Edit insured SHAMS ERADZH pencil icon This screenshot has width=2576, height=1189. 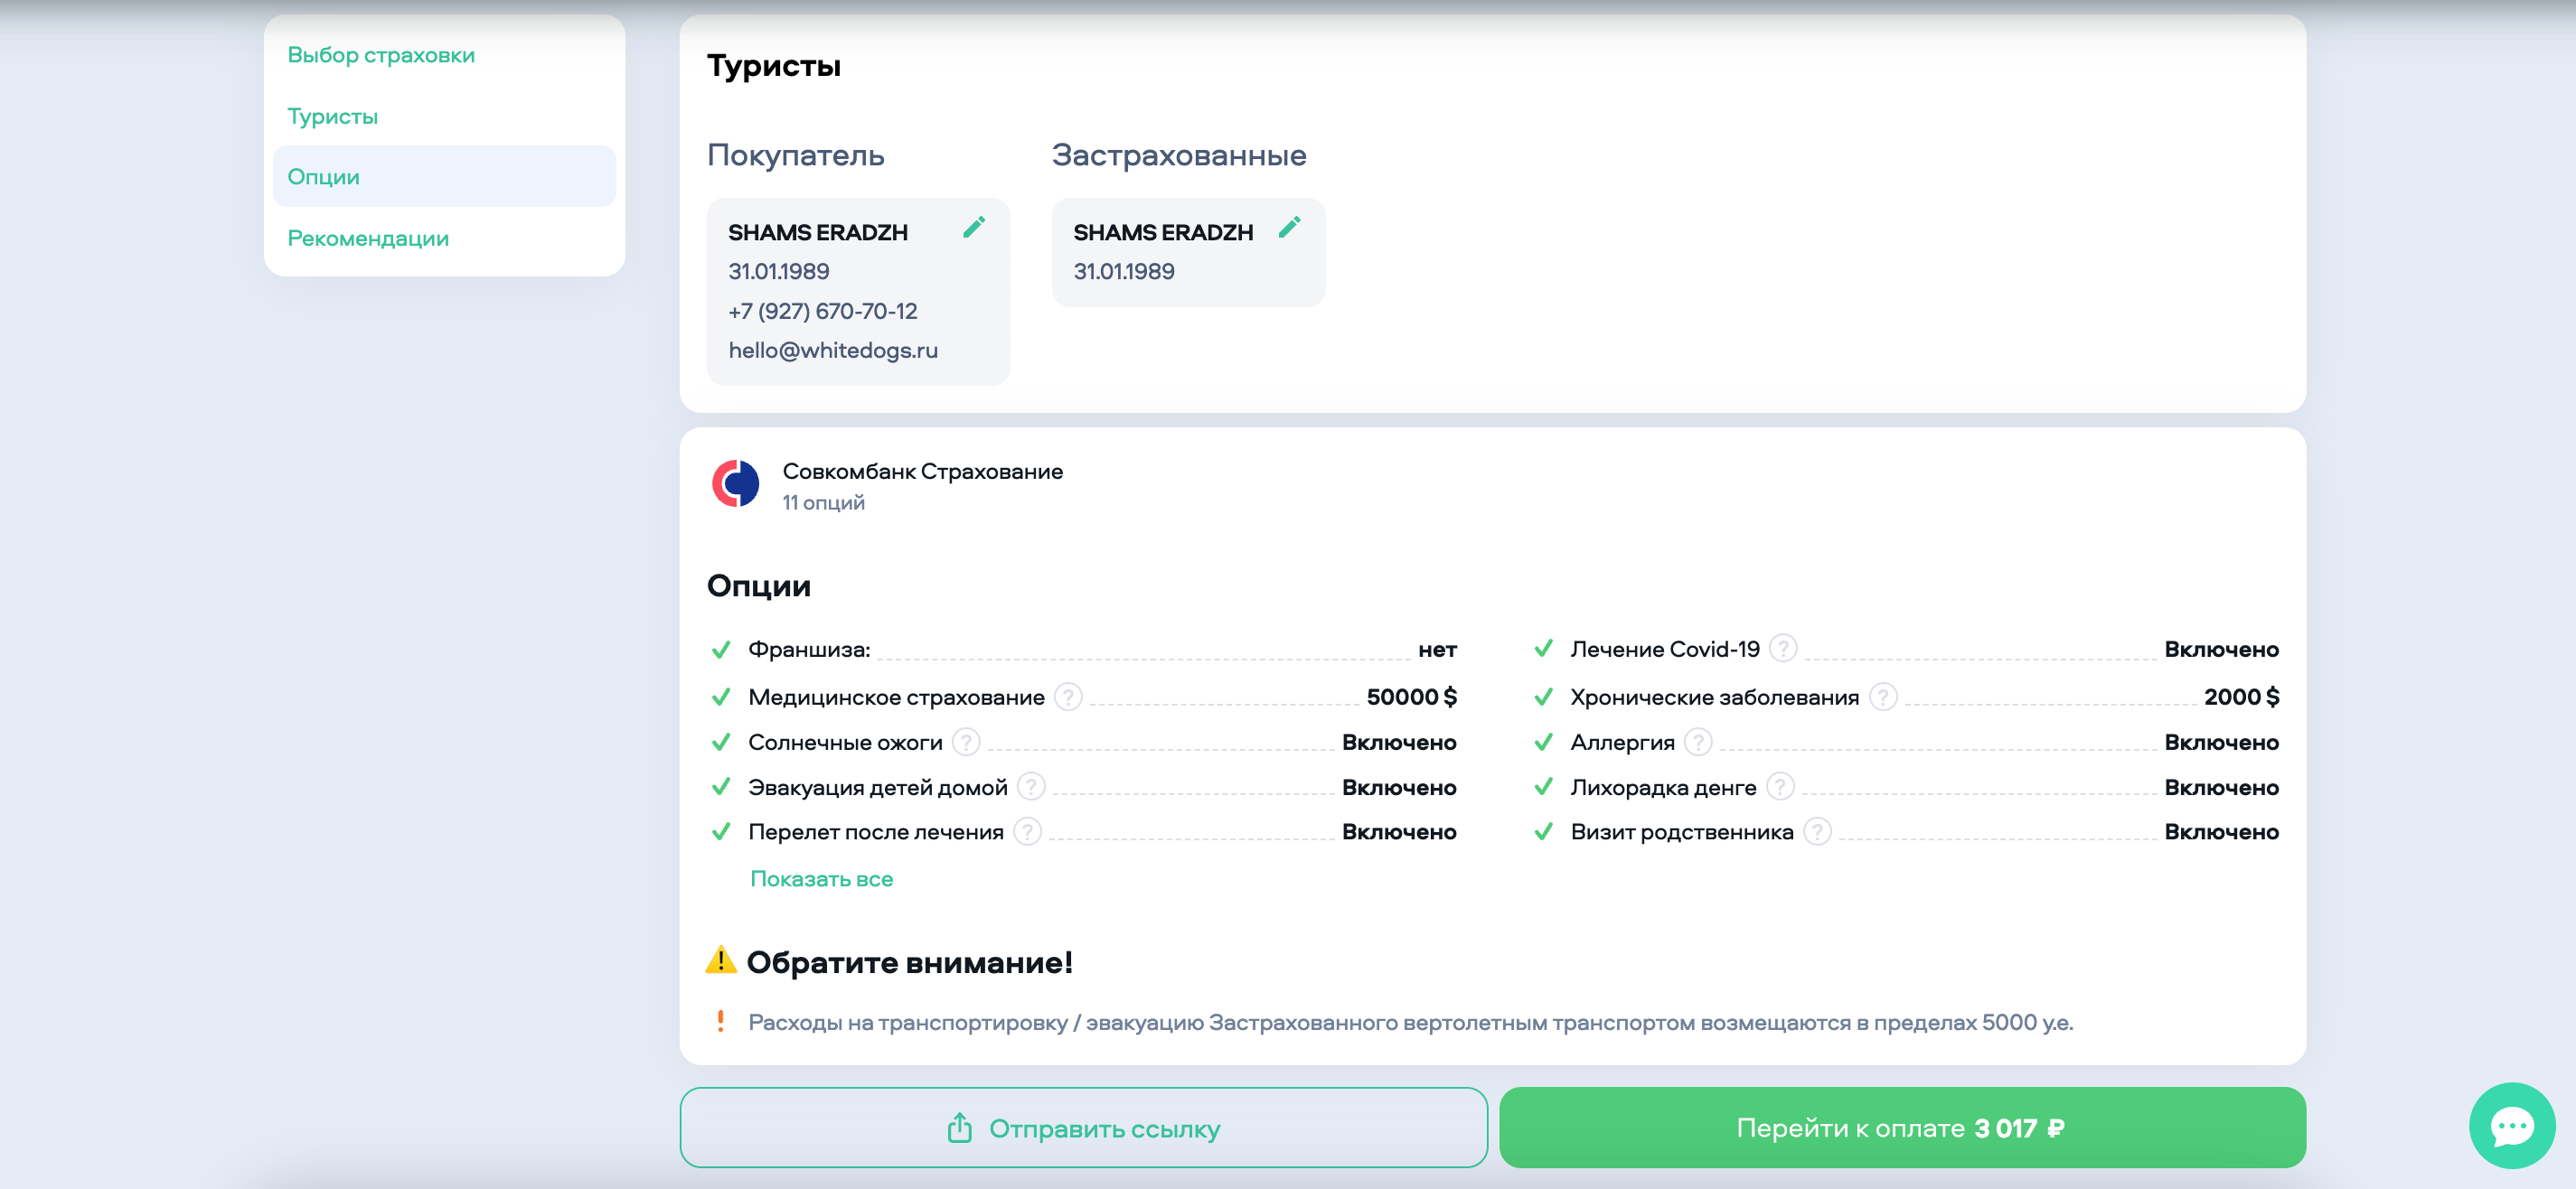click(1289, 228)
